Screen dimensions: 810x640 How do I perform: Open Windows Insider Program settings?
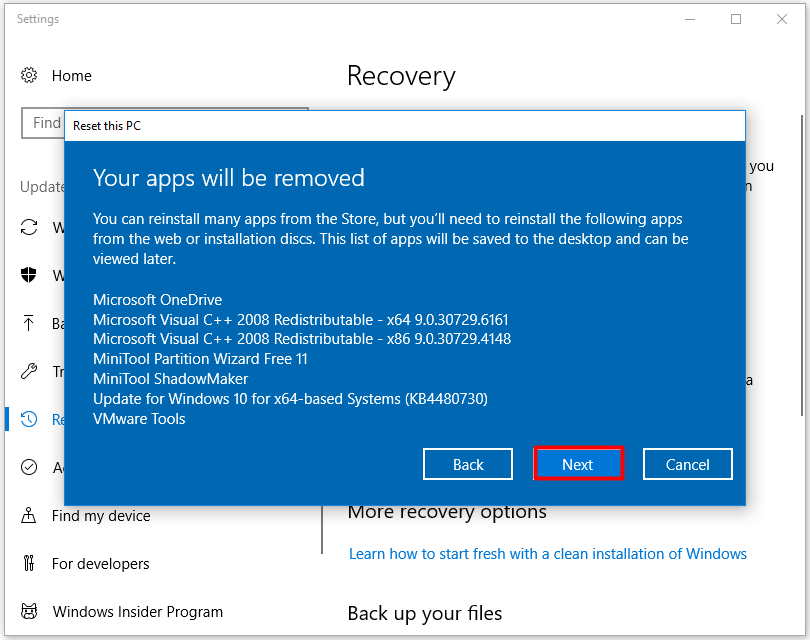pos(138,612)
